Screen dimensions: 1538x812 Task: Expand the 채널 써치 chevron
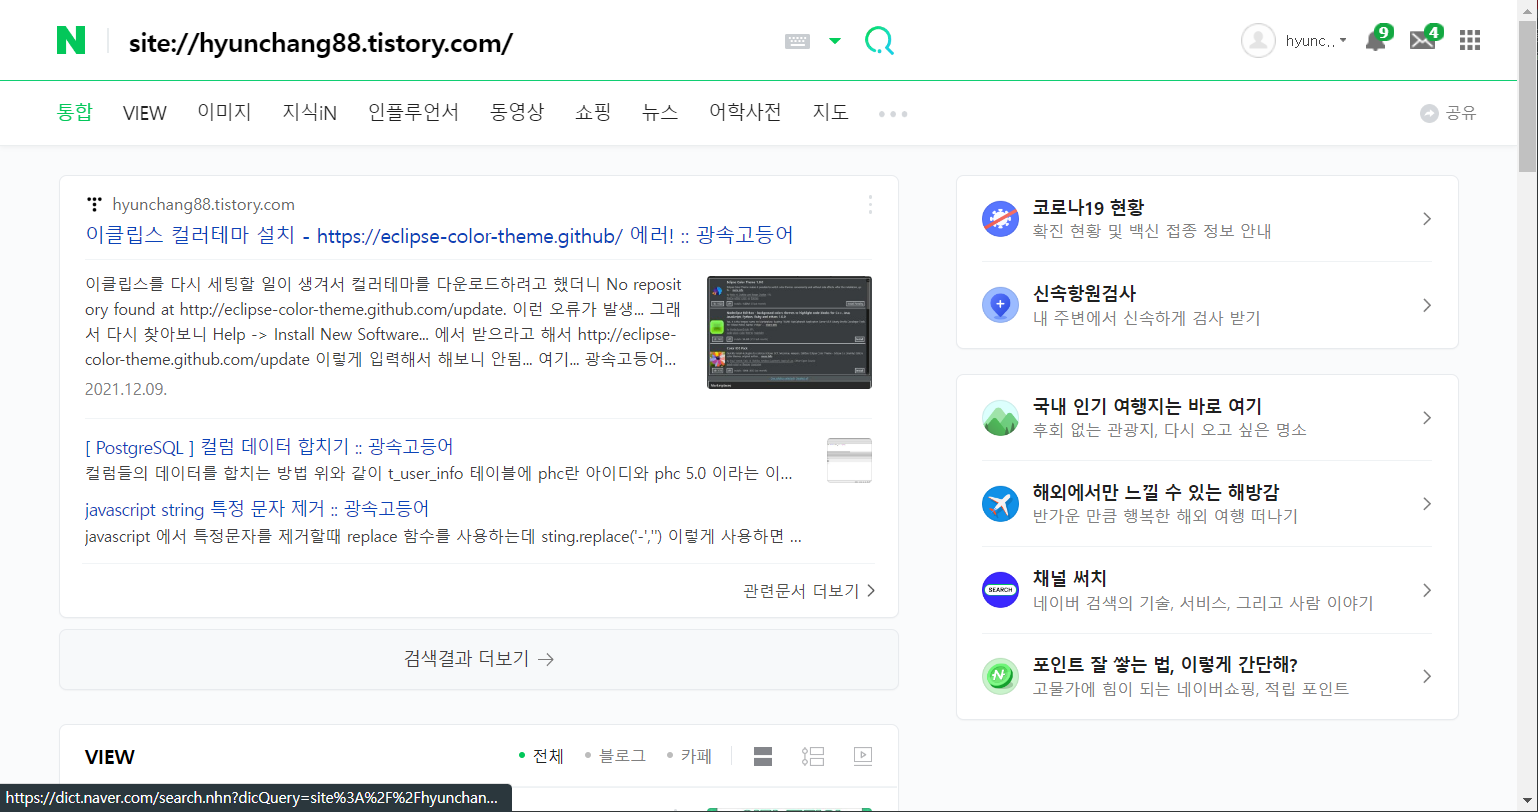[1427, 590]
